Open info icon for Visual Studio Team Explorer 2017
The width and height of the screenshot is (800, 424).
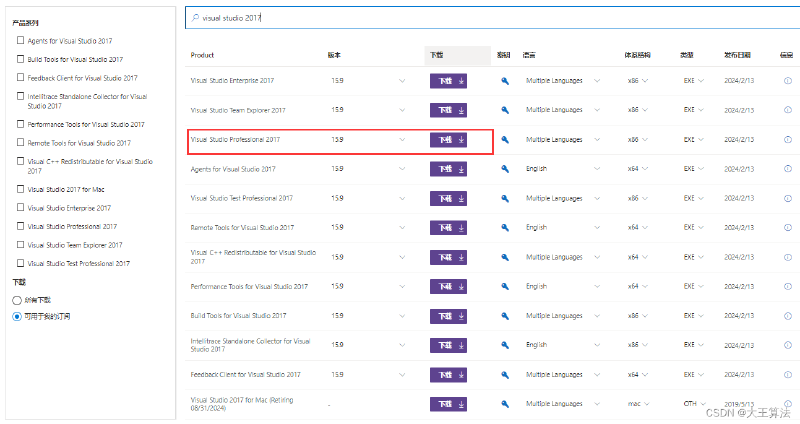click(787, 110)
